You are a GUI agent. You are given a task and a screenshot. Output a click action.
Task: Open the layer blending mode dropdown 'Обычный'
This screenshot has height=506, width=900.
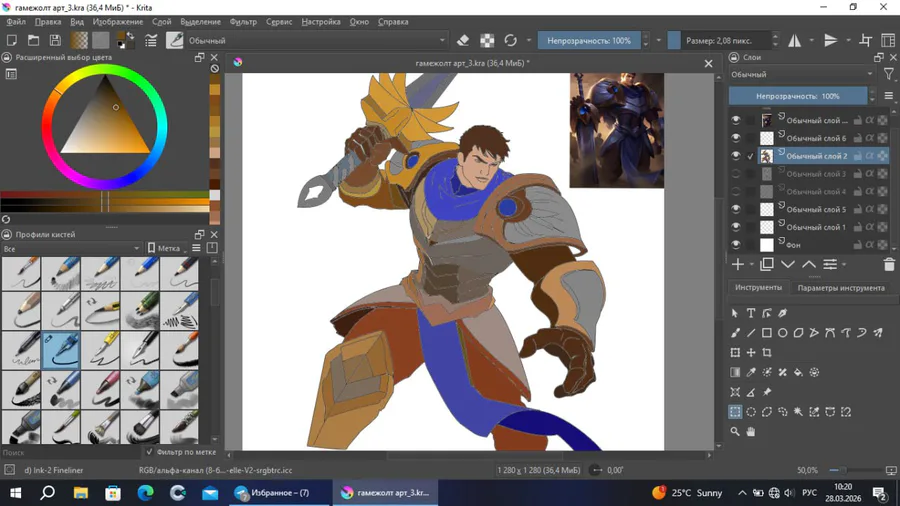pyautogui.click(x=800, y=75)
